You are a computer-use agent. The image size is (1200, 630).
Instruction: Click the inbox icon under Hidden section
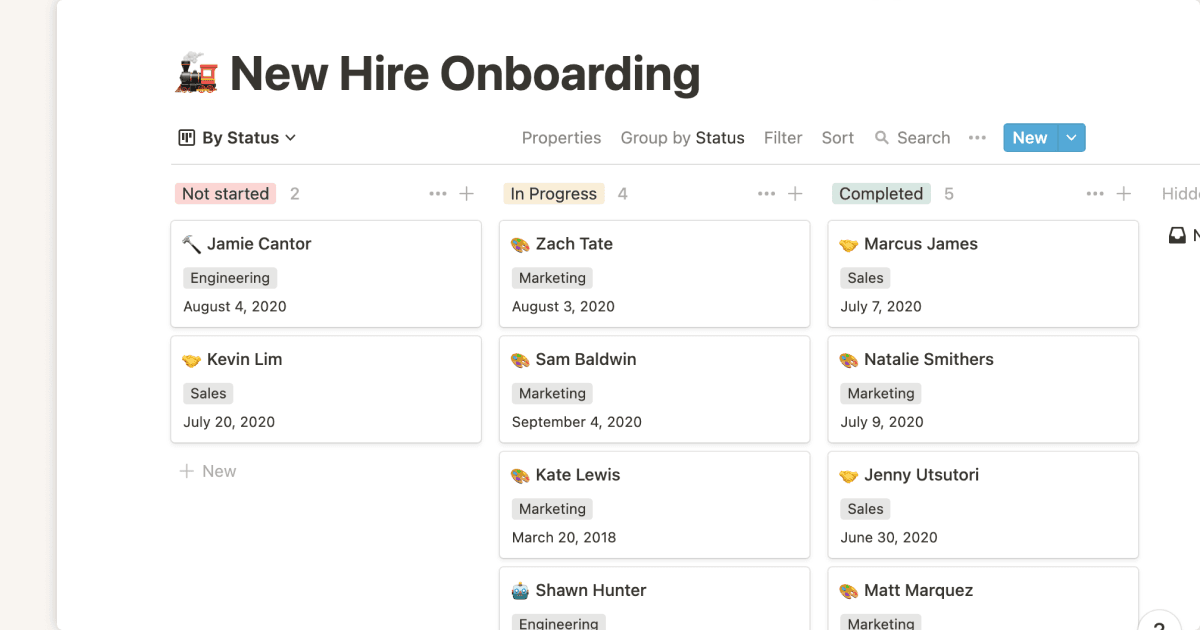coord(1175,235)
